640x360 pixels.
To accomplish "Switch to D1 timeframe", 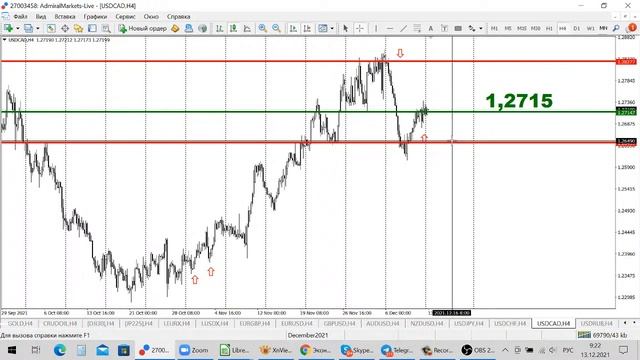I will pos(576,28).
